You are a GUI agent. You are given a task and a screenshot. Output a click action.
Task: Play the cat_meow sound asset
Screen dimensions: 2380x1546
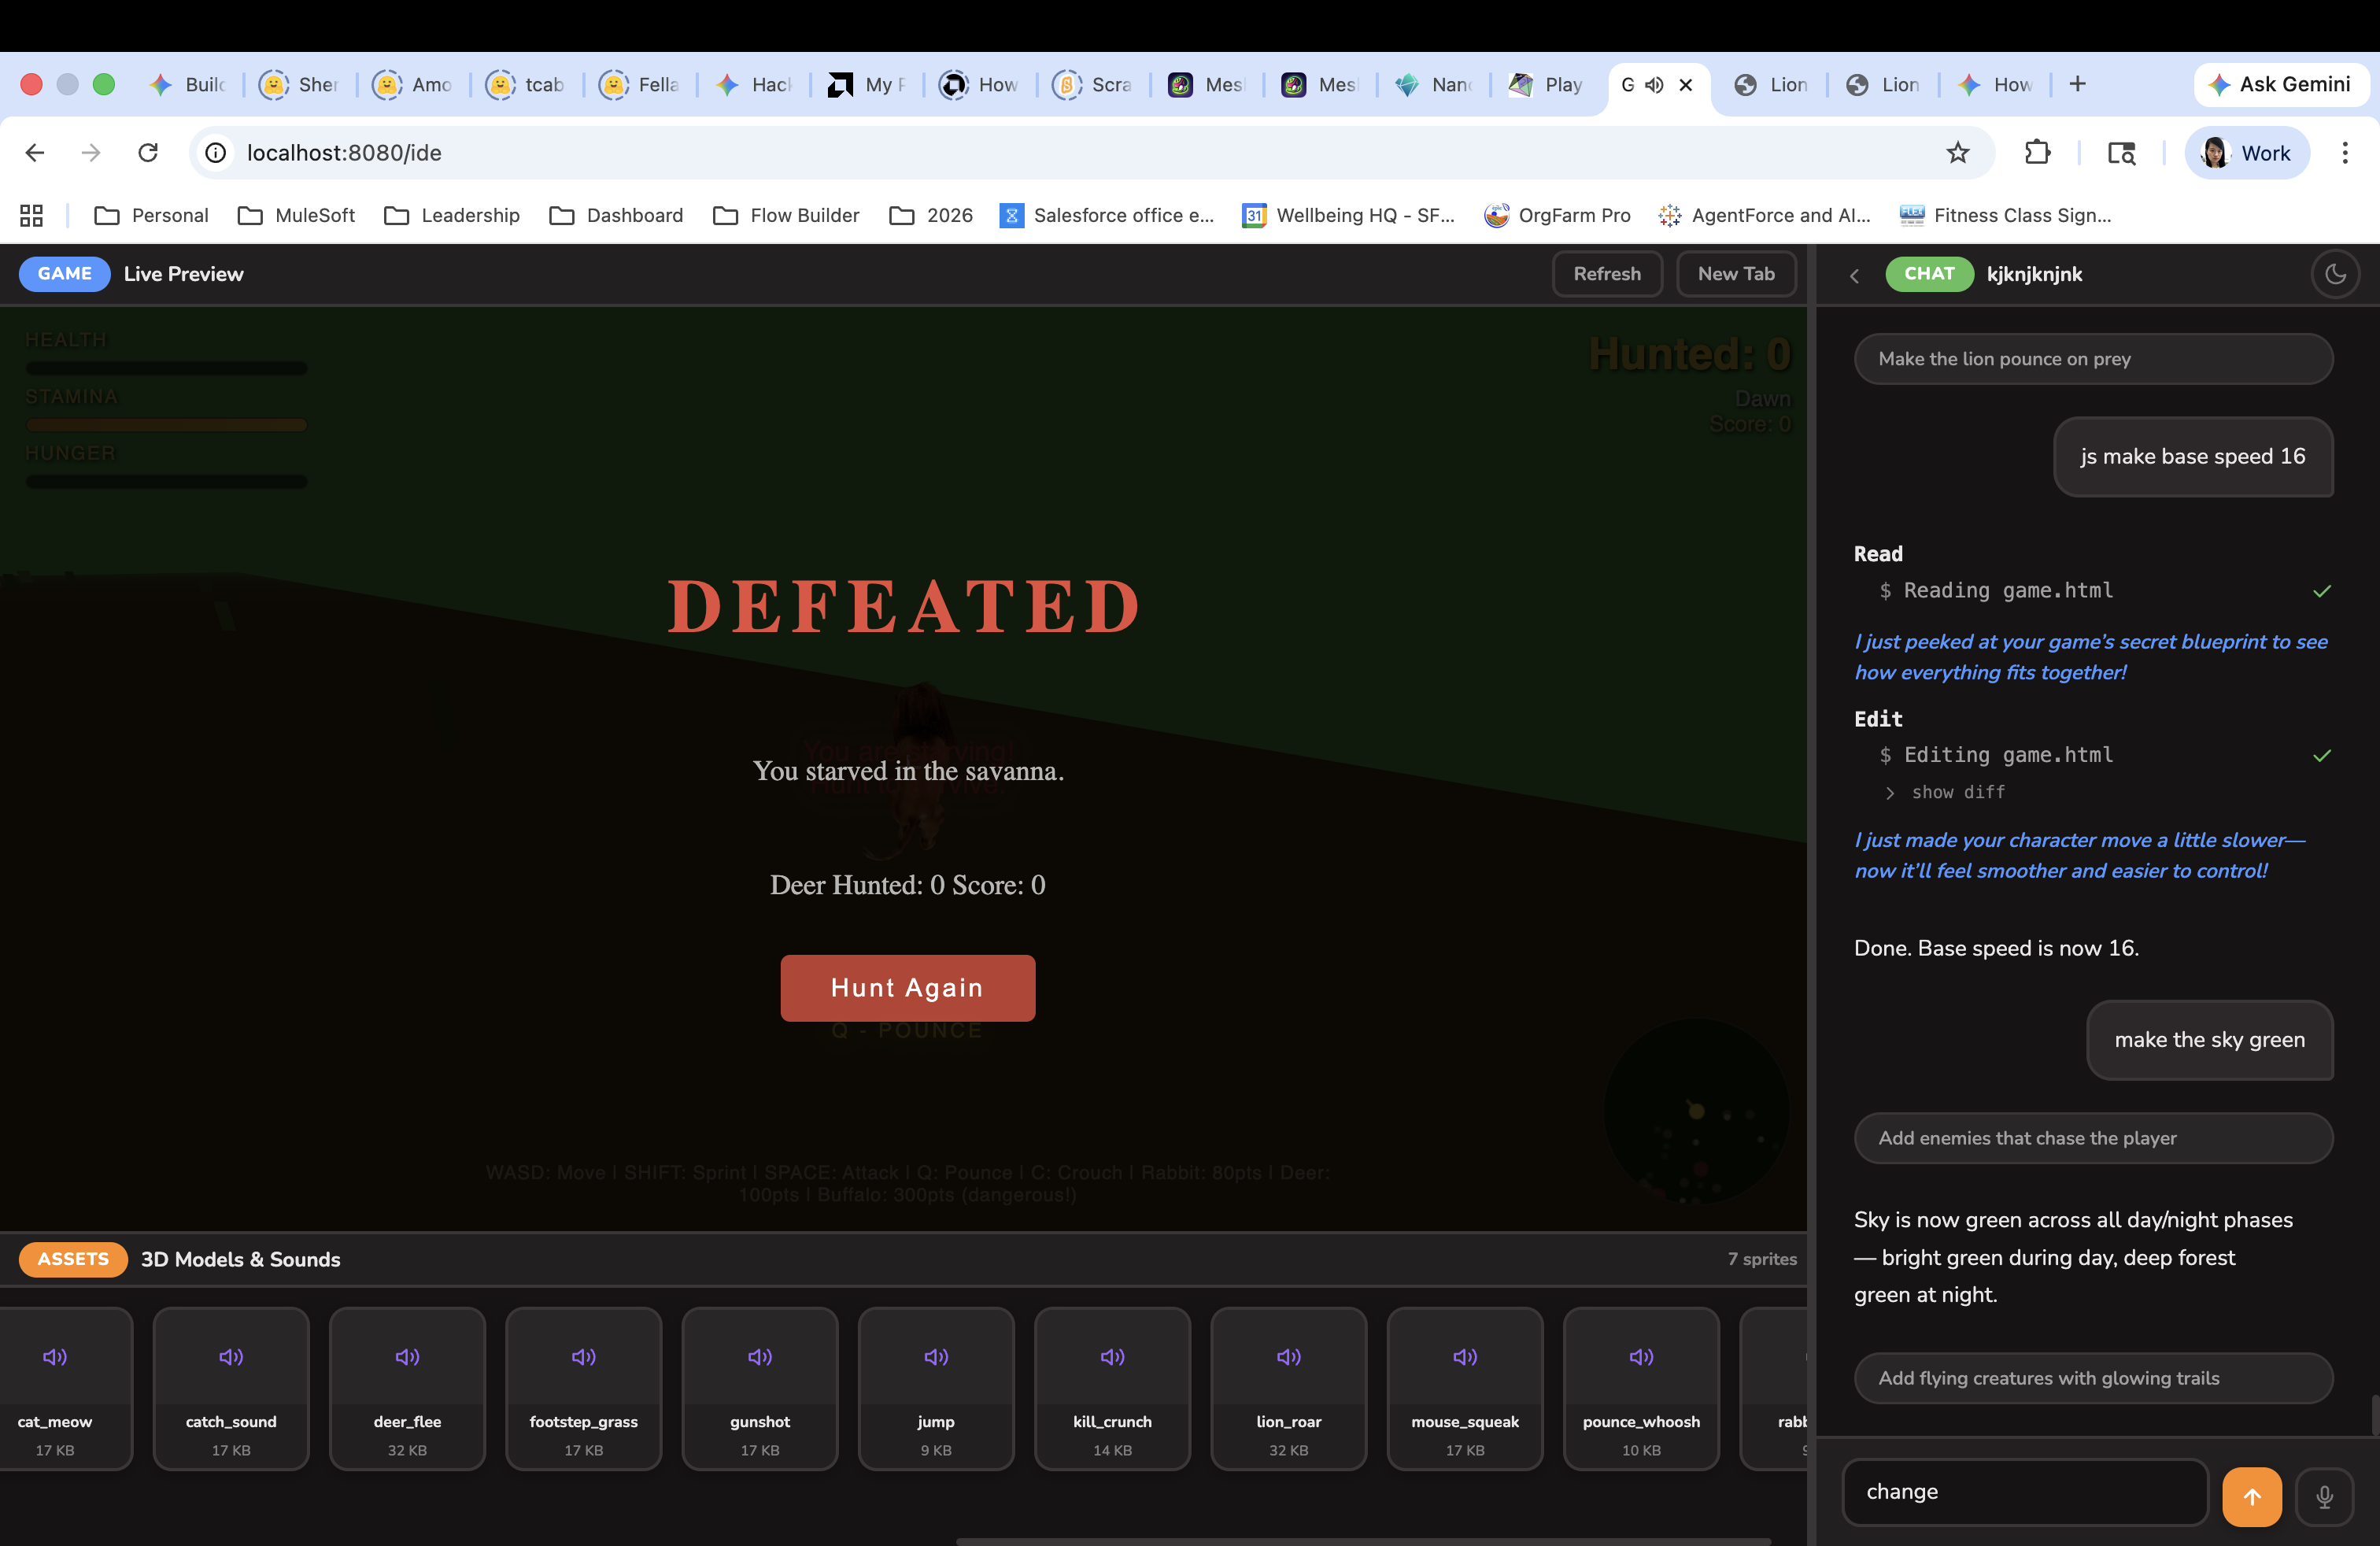55,1357
